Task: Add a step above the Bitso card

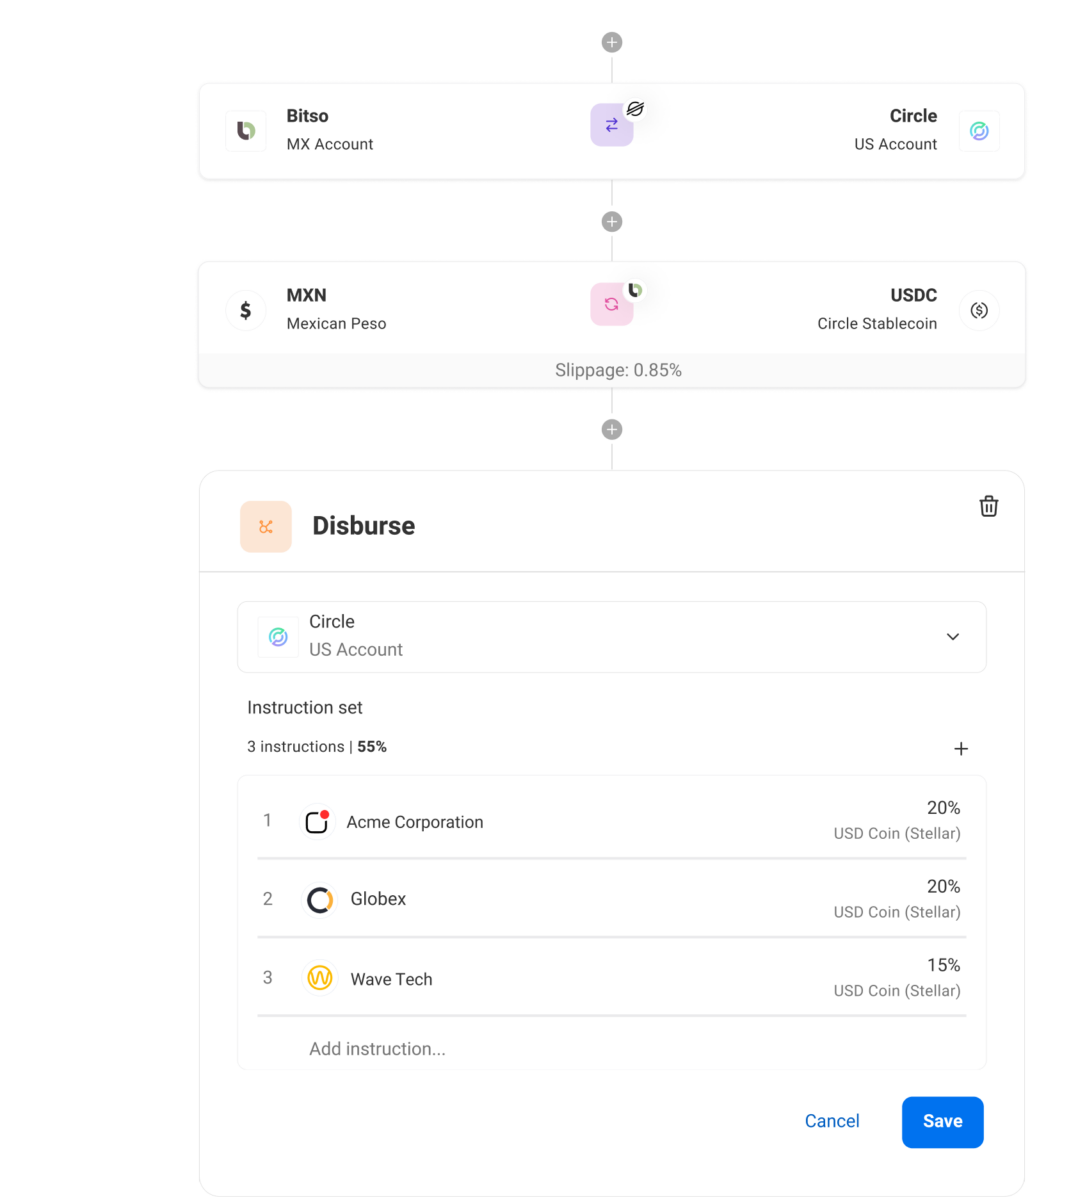Action: 612,42
